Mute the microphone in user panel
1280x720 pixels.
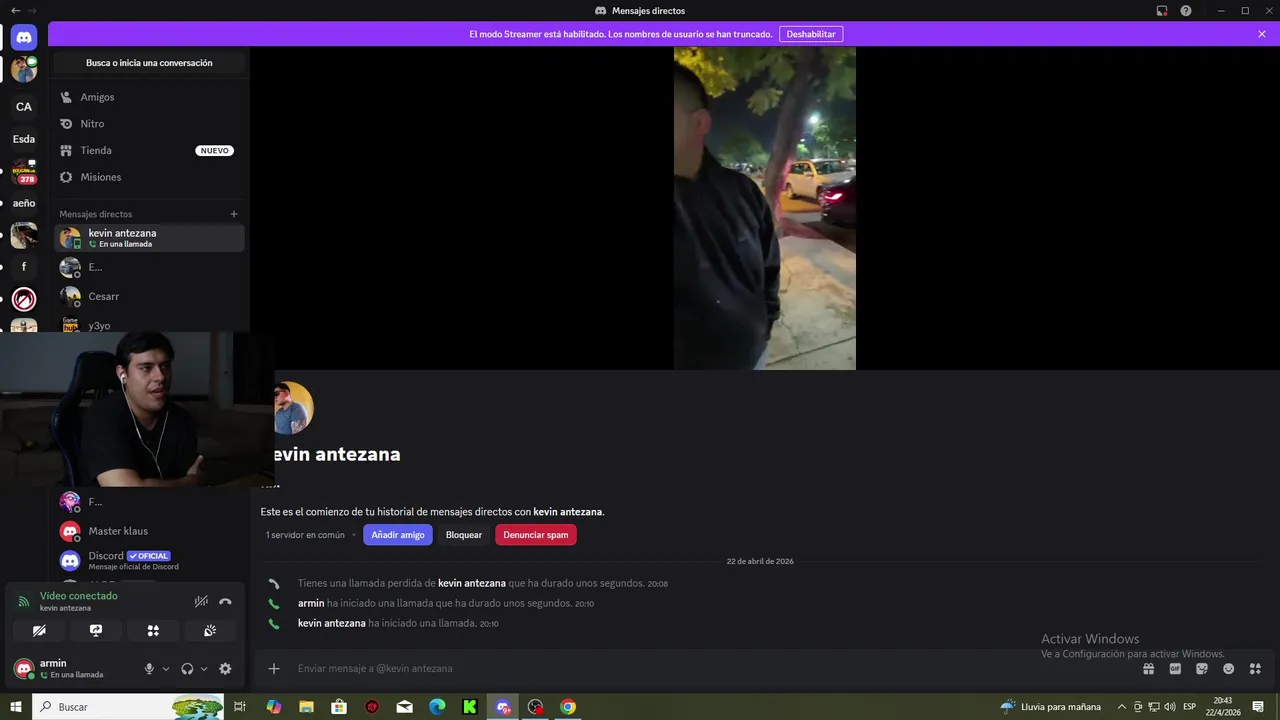(x=149, y=669)
